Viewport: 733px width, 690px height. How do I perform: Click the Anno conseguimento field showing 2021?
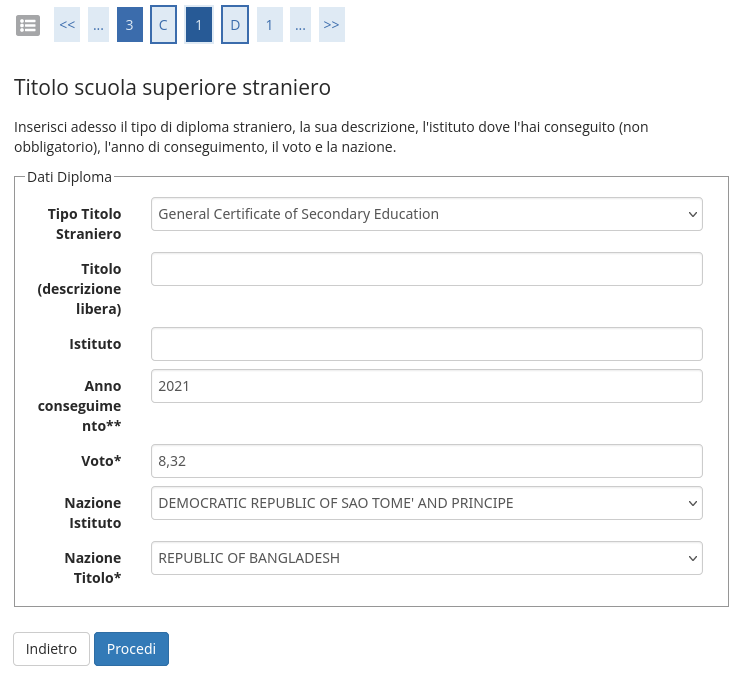426,386
